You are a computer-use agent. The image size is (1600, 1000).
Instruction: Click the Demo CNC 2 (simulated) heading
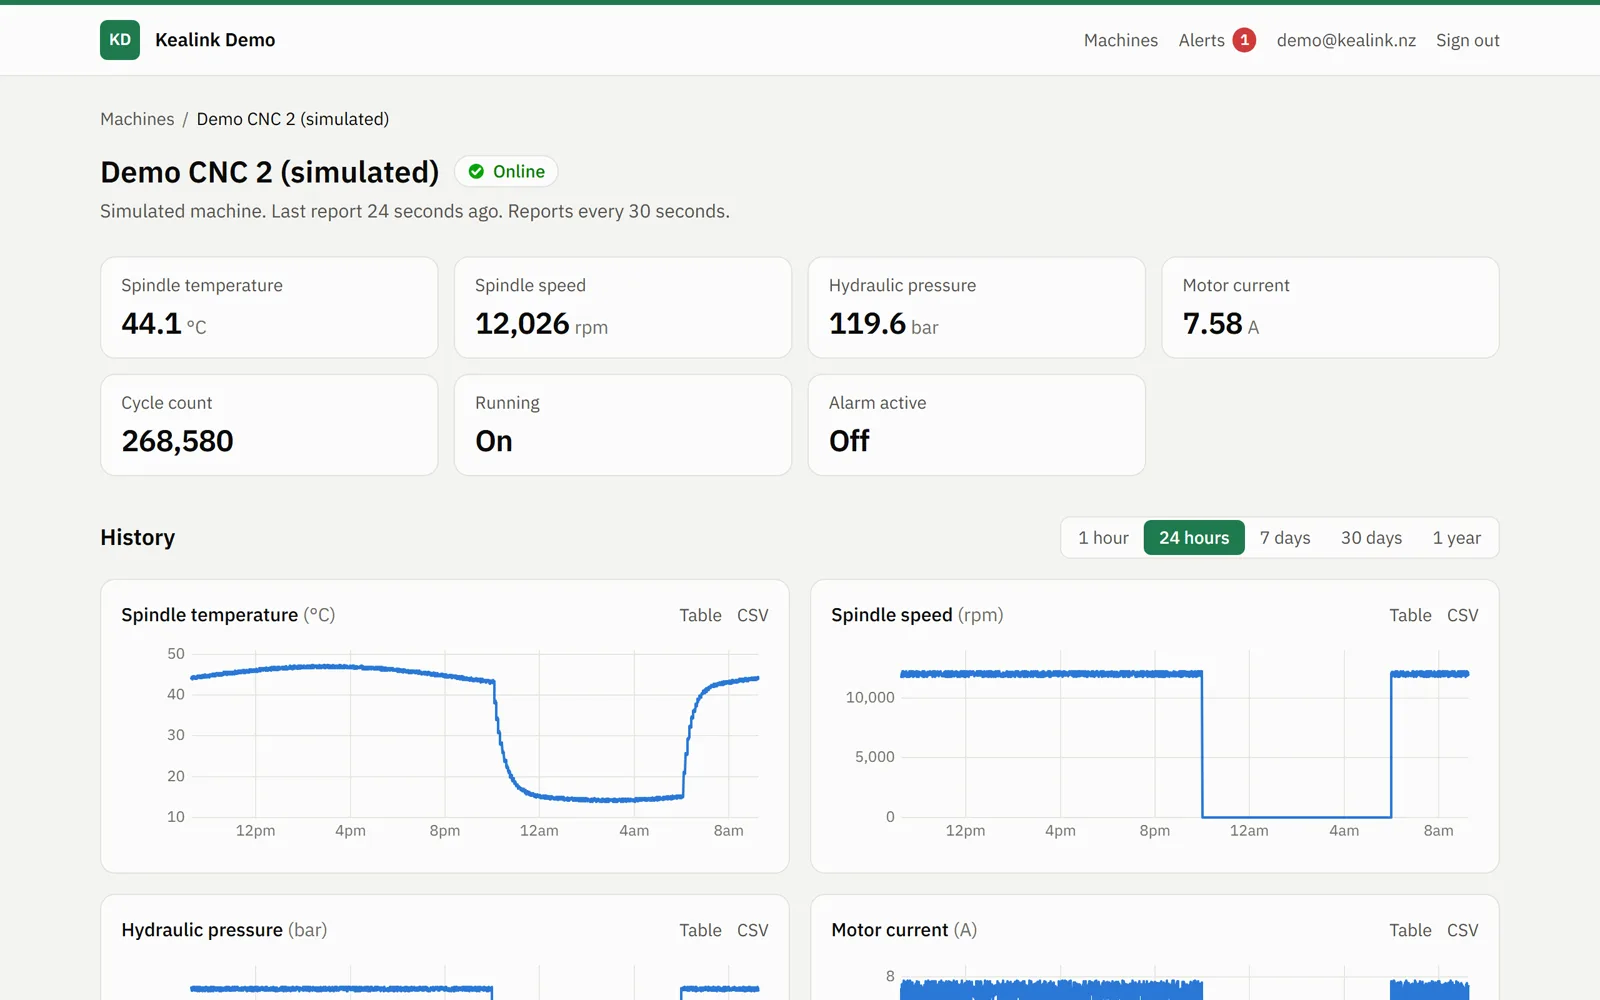[x=270, y=172]
